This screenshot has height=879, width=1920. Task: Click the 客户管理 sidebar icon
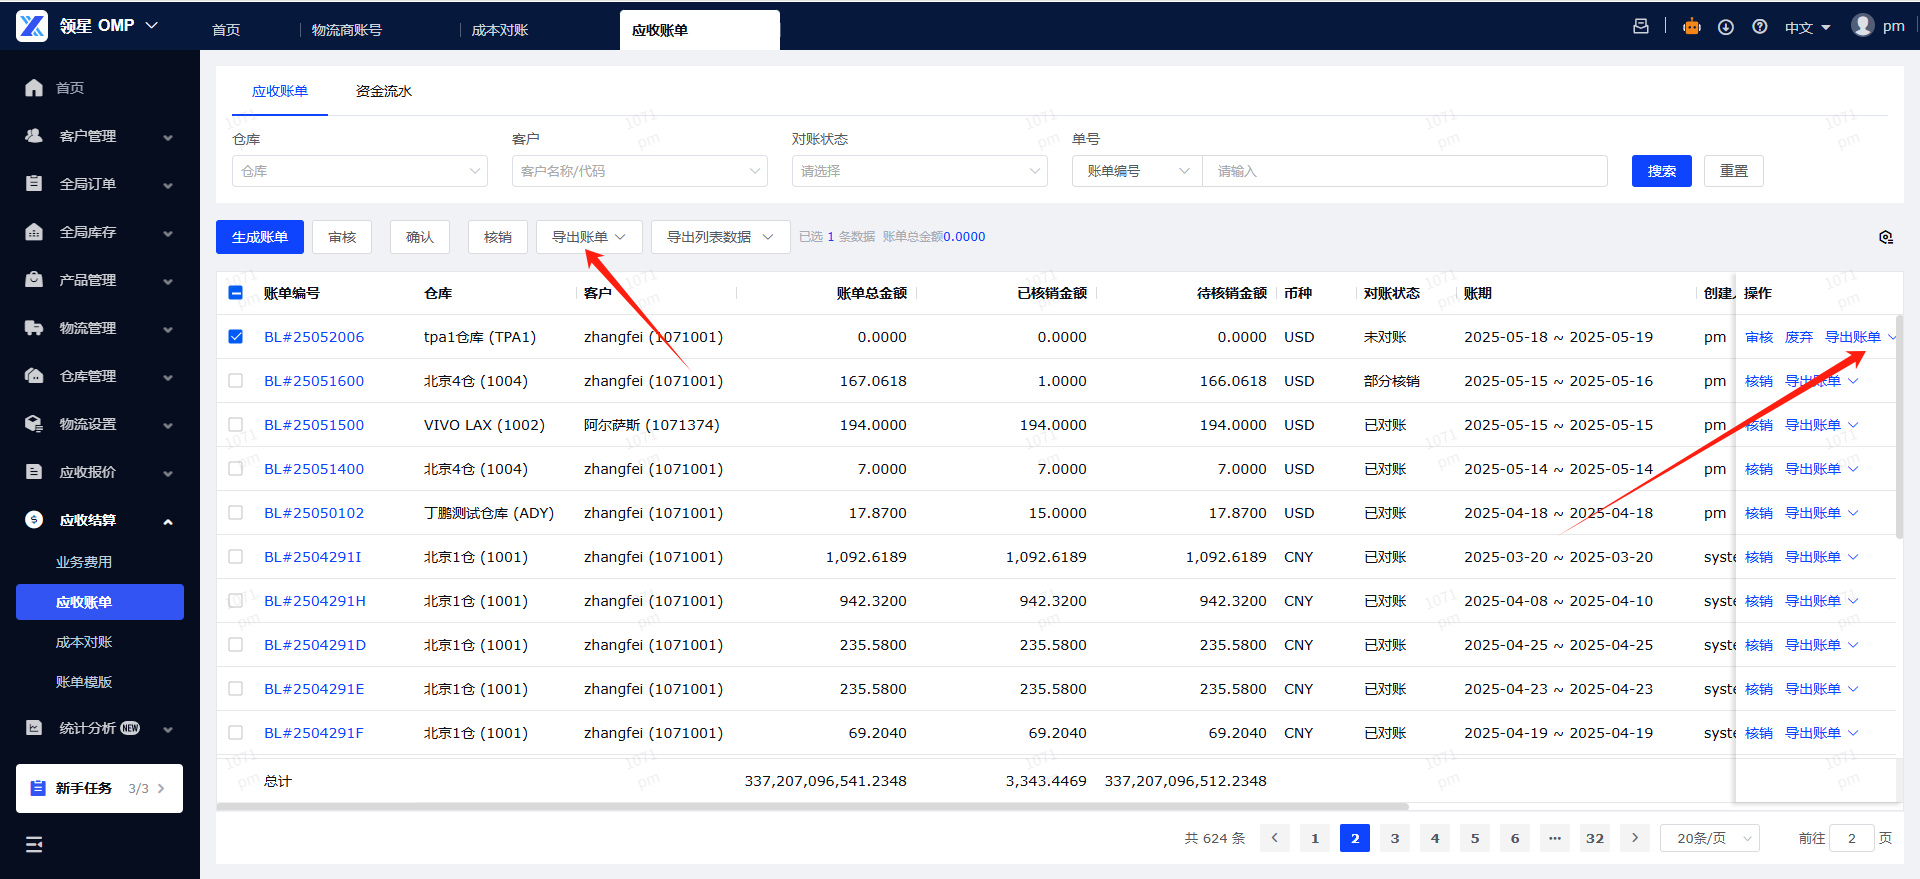(x=34, y=136)
